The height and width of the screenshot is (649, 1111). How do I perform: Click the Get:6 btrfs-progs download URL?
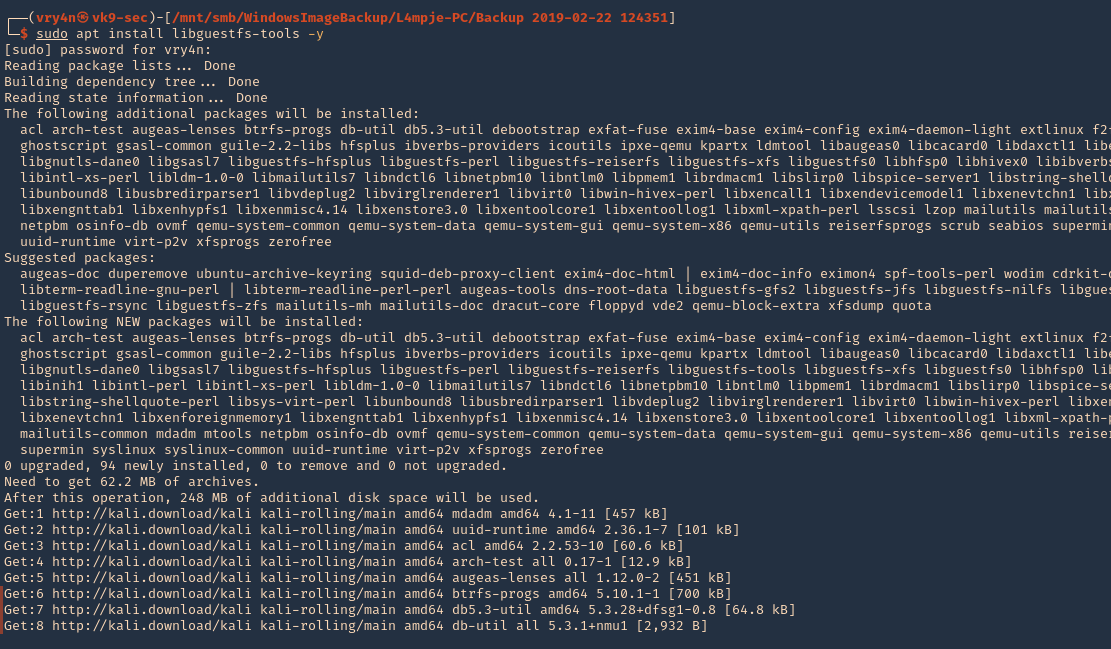pos(152,594)
